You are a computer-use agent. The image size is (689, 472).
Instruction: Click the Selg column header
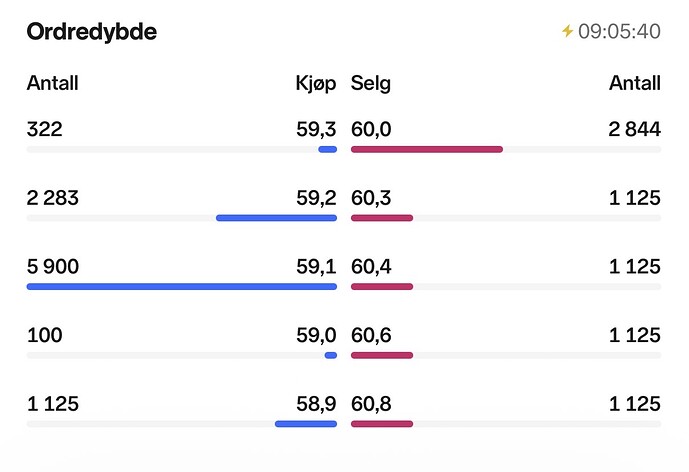pos(371,83)
